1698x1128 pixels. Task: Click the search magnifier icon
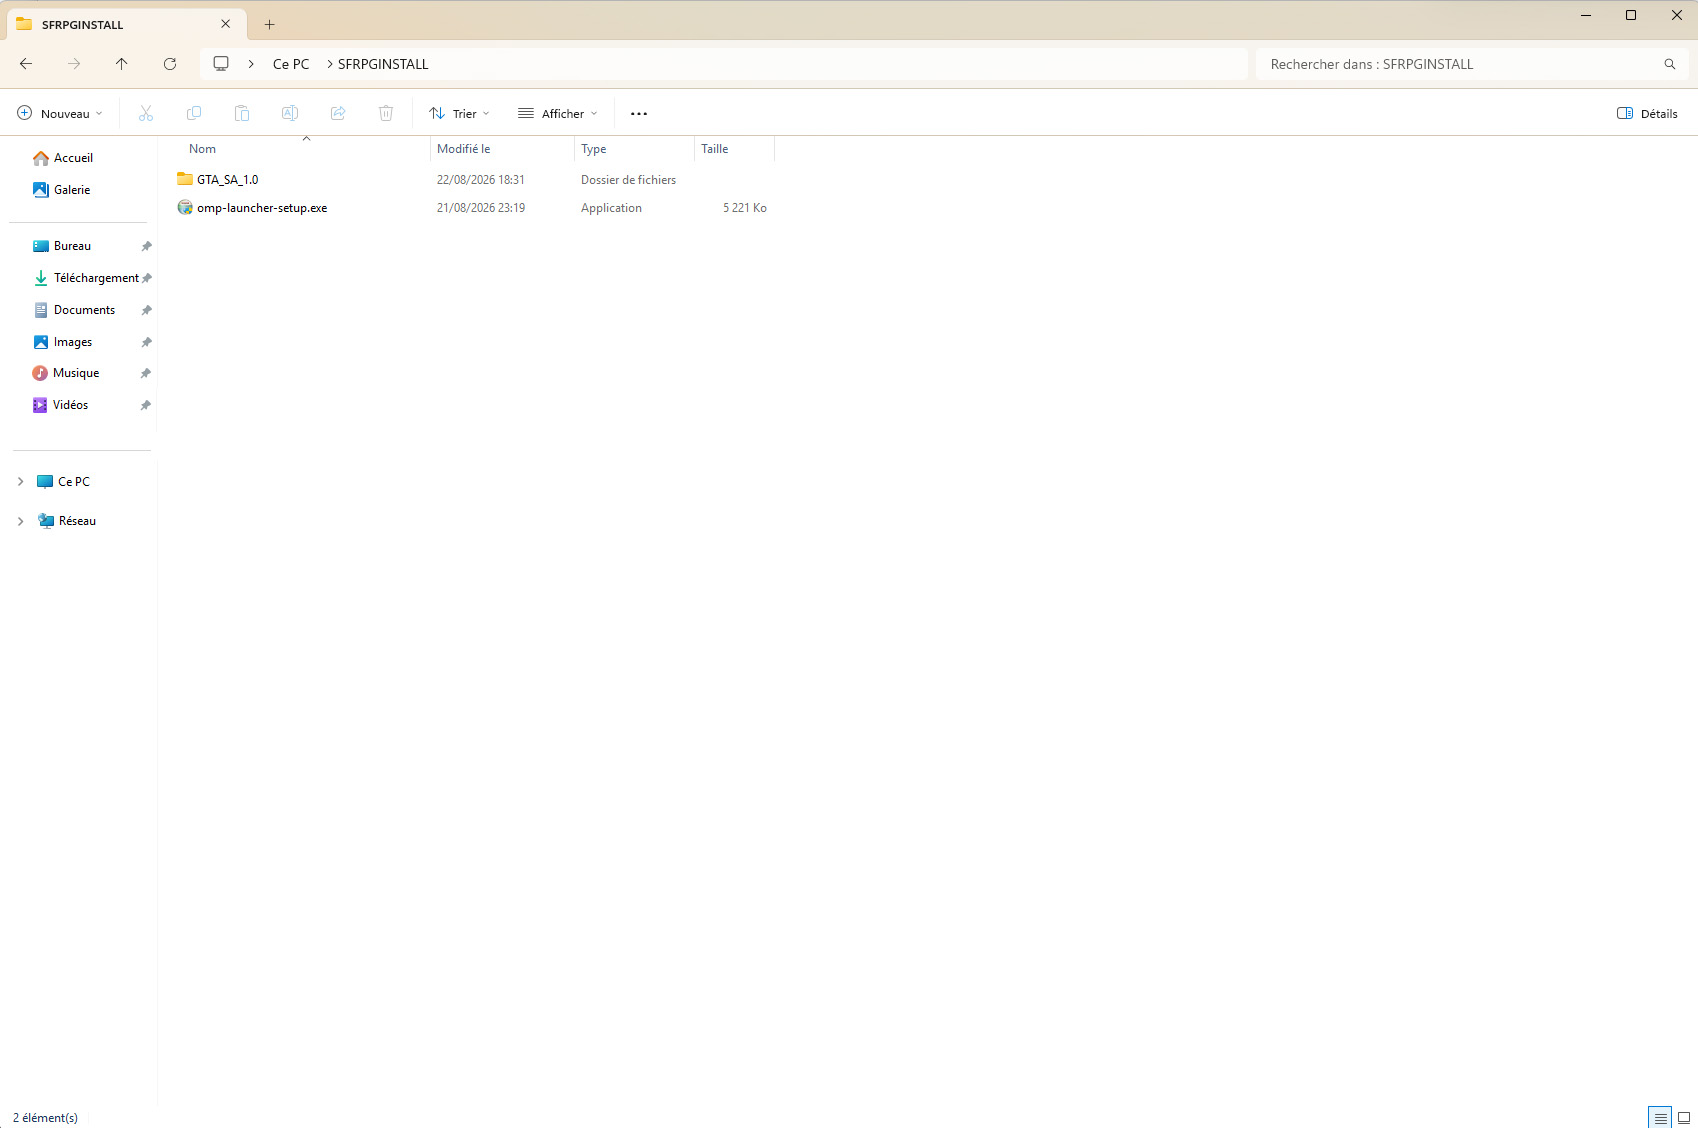pyautogui.click(x=1669, y=64)
